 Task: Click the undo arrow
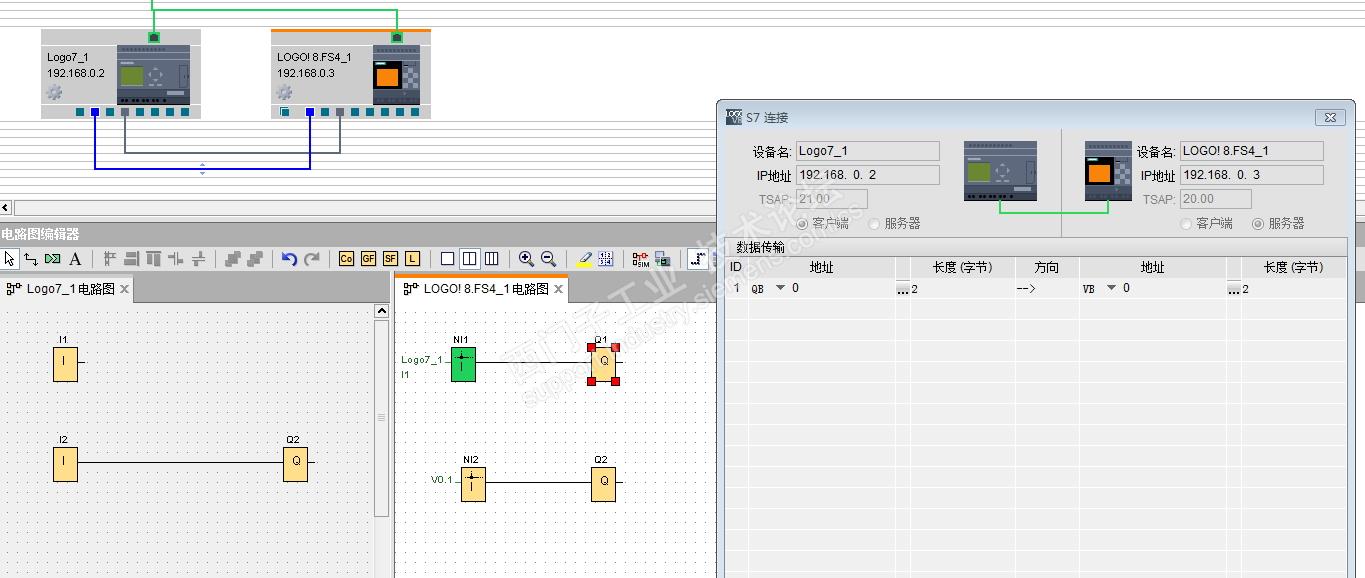(289, 259)
